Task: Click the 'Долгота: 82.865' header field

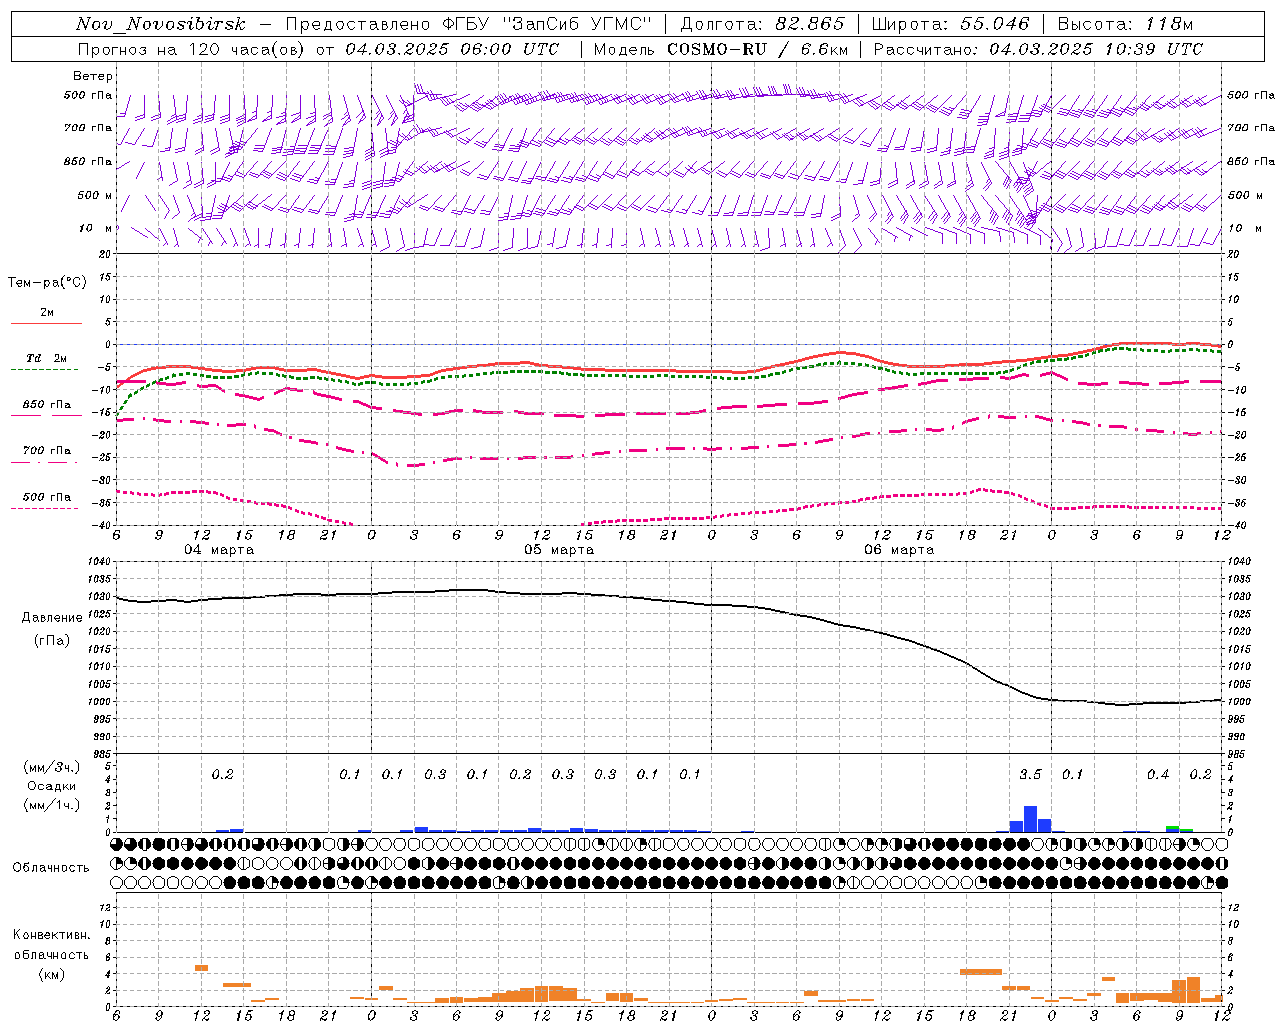Action: [x=762, y=24]
